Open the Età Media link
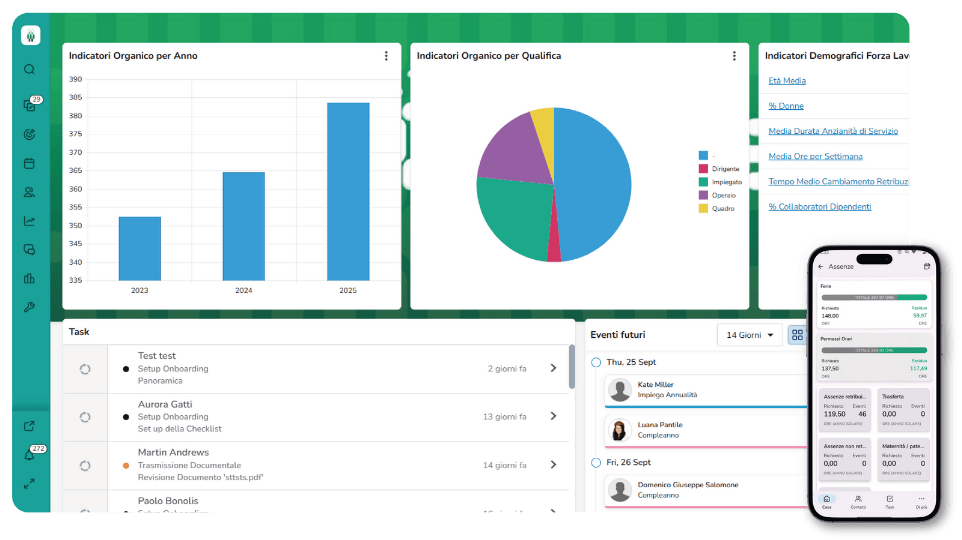Image resolution: width=962 pixels, height=540 pixels. pos(787,81)
